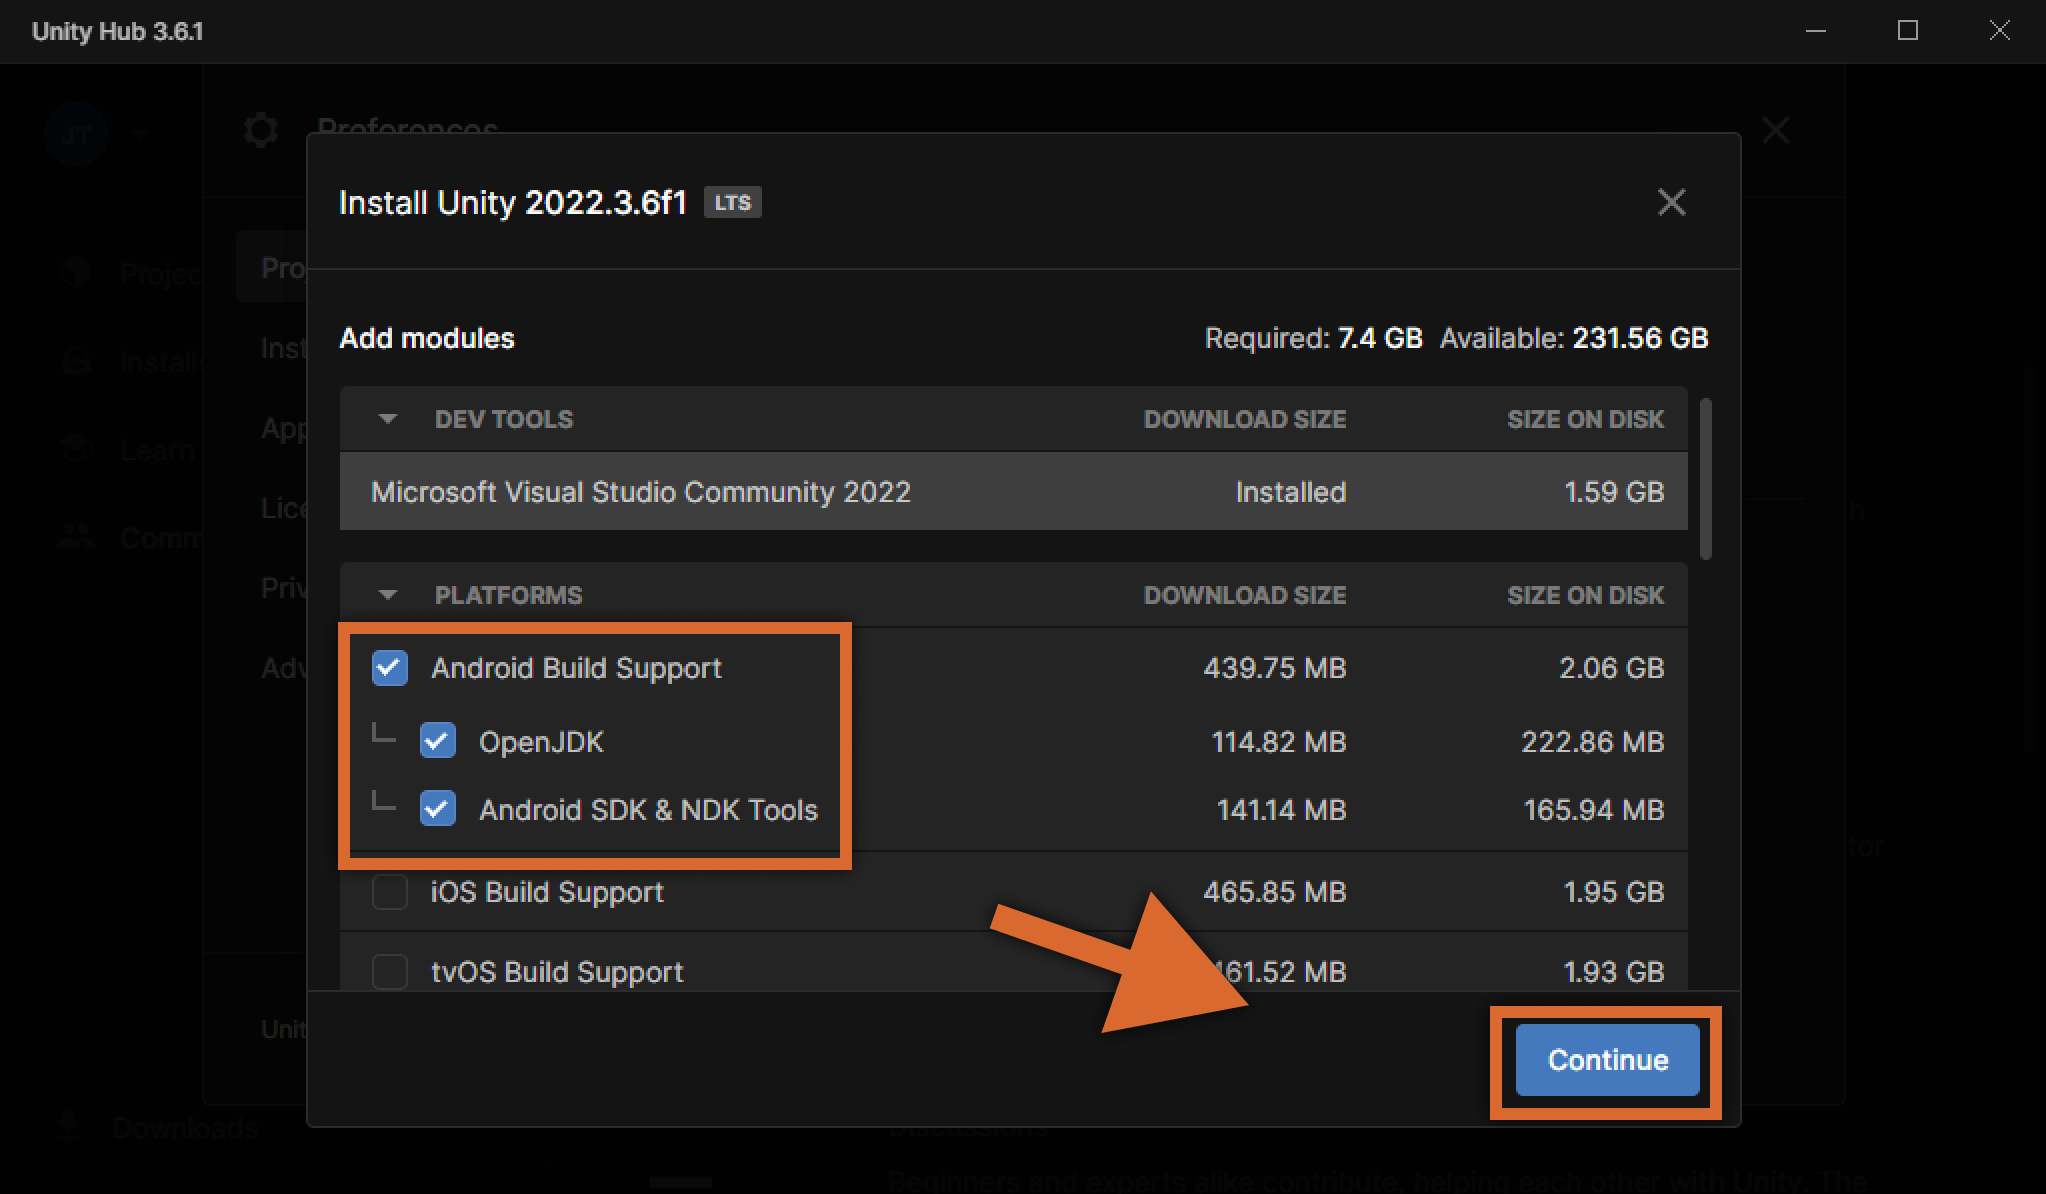The height and width of the screenshot is (1194, 2046).
Task: Open the account dropdown next to JT
Action: tap(140, 133)
